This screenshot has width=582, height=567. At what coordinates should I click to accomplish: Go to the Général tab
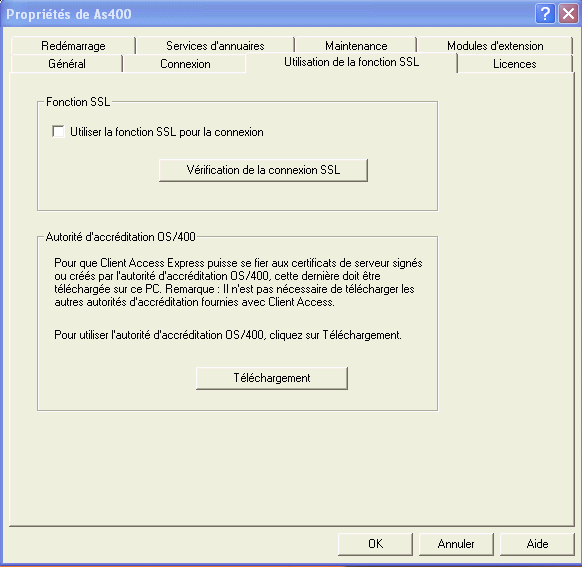coord(67,64)
